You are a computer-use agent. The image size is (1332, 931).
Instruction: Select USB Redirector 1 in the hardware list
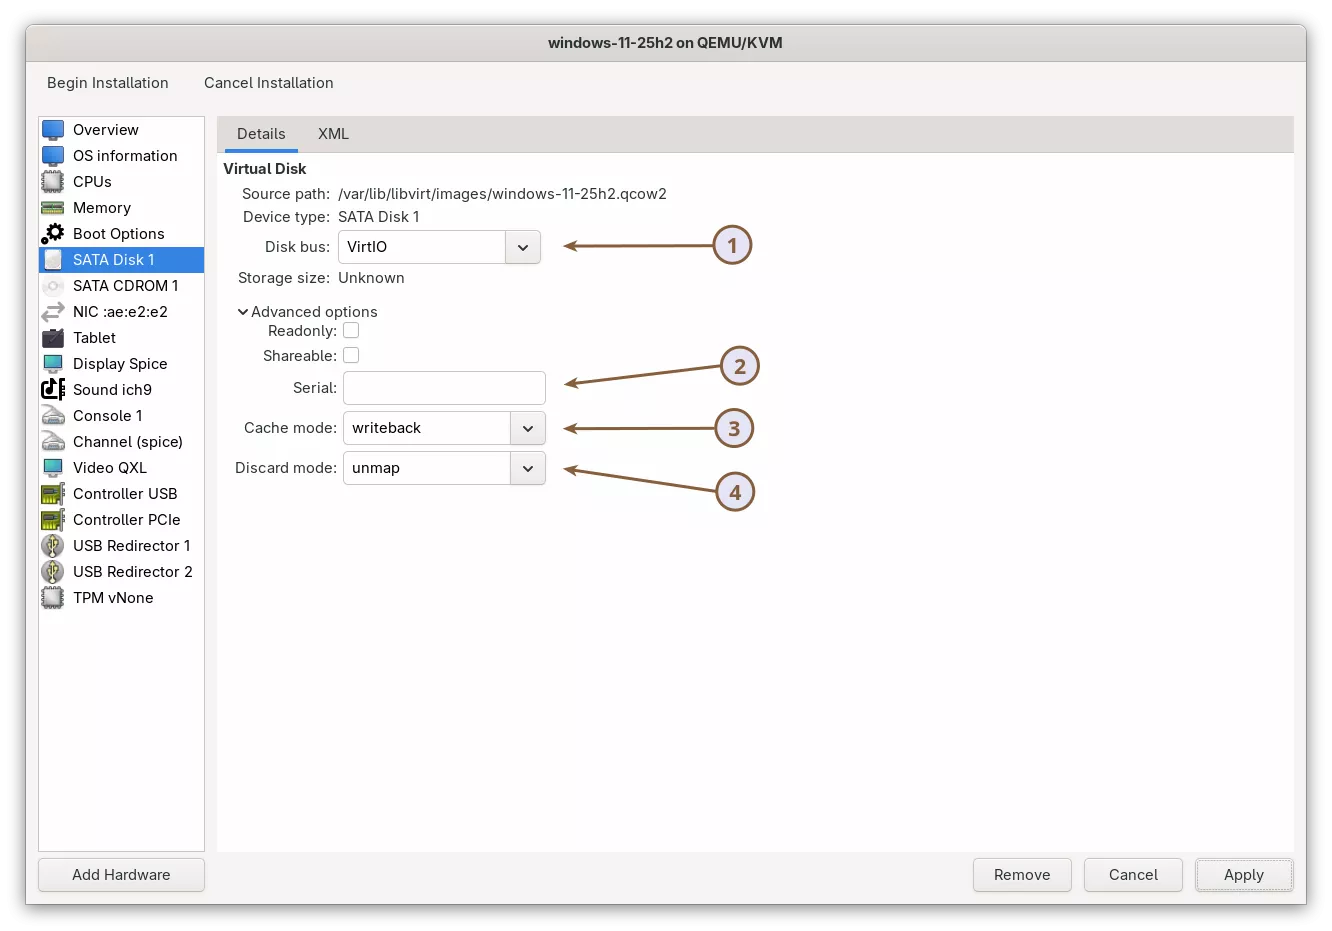(x=121, y=546)
